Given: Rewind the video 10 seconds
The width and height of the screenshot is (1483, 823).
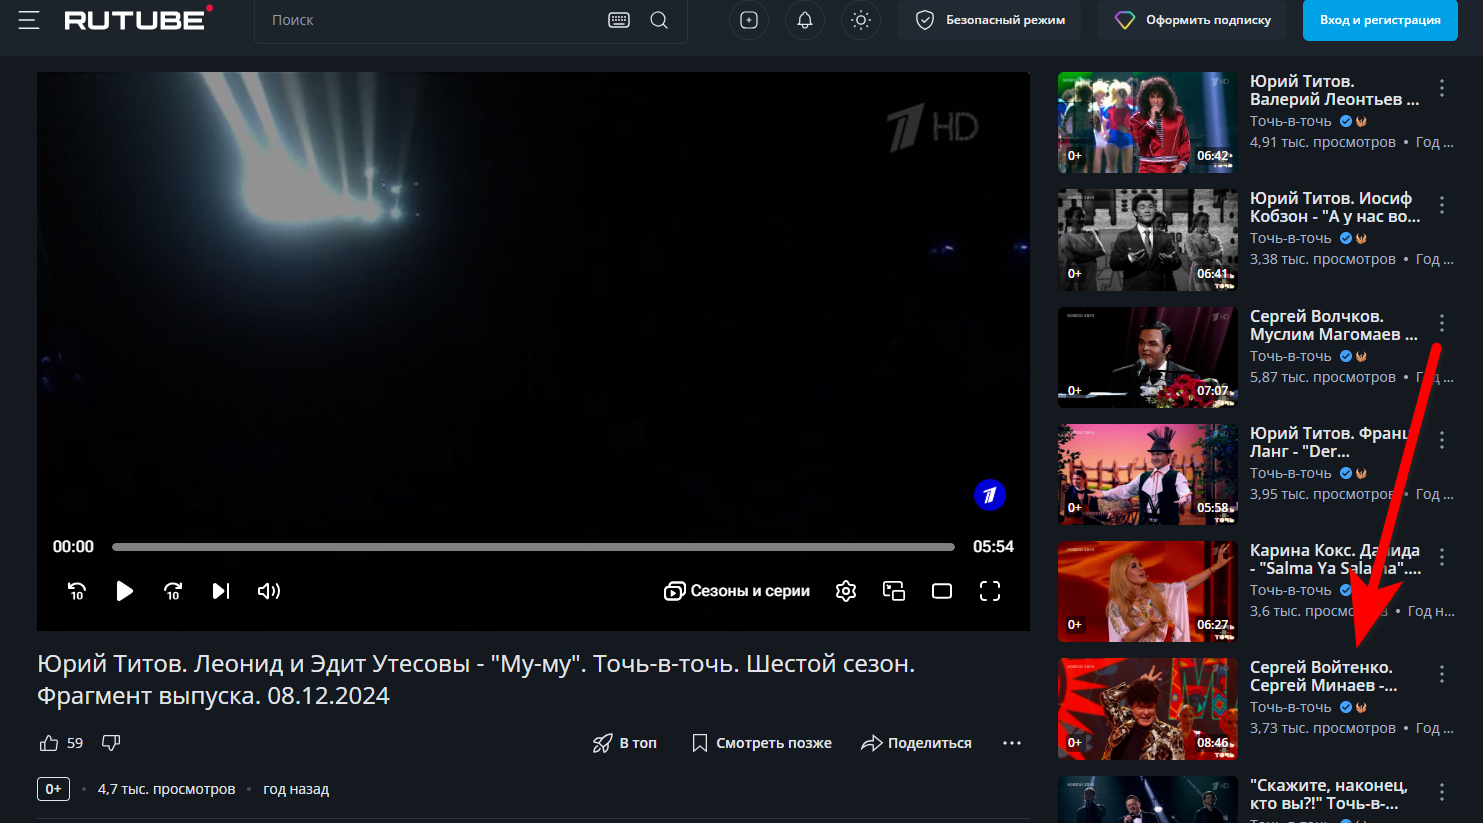Looking at the screenshot, I should [77, 591].
